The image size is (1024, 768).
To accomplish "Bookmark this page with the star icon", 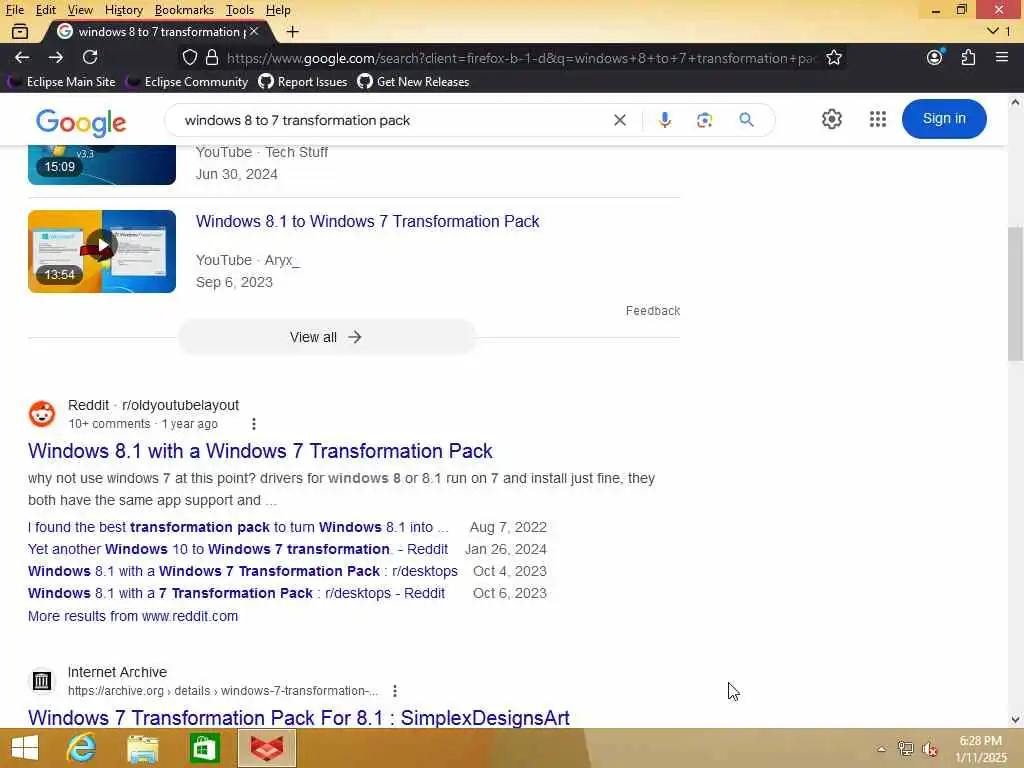I will click(x=833, y=57).
